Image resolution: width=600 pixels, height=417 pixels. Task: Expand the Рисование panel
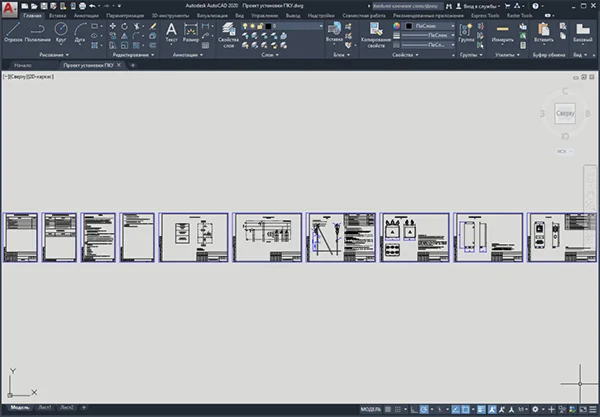(54, 55)
